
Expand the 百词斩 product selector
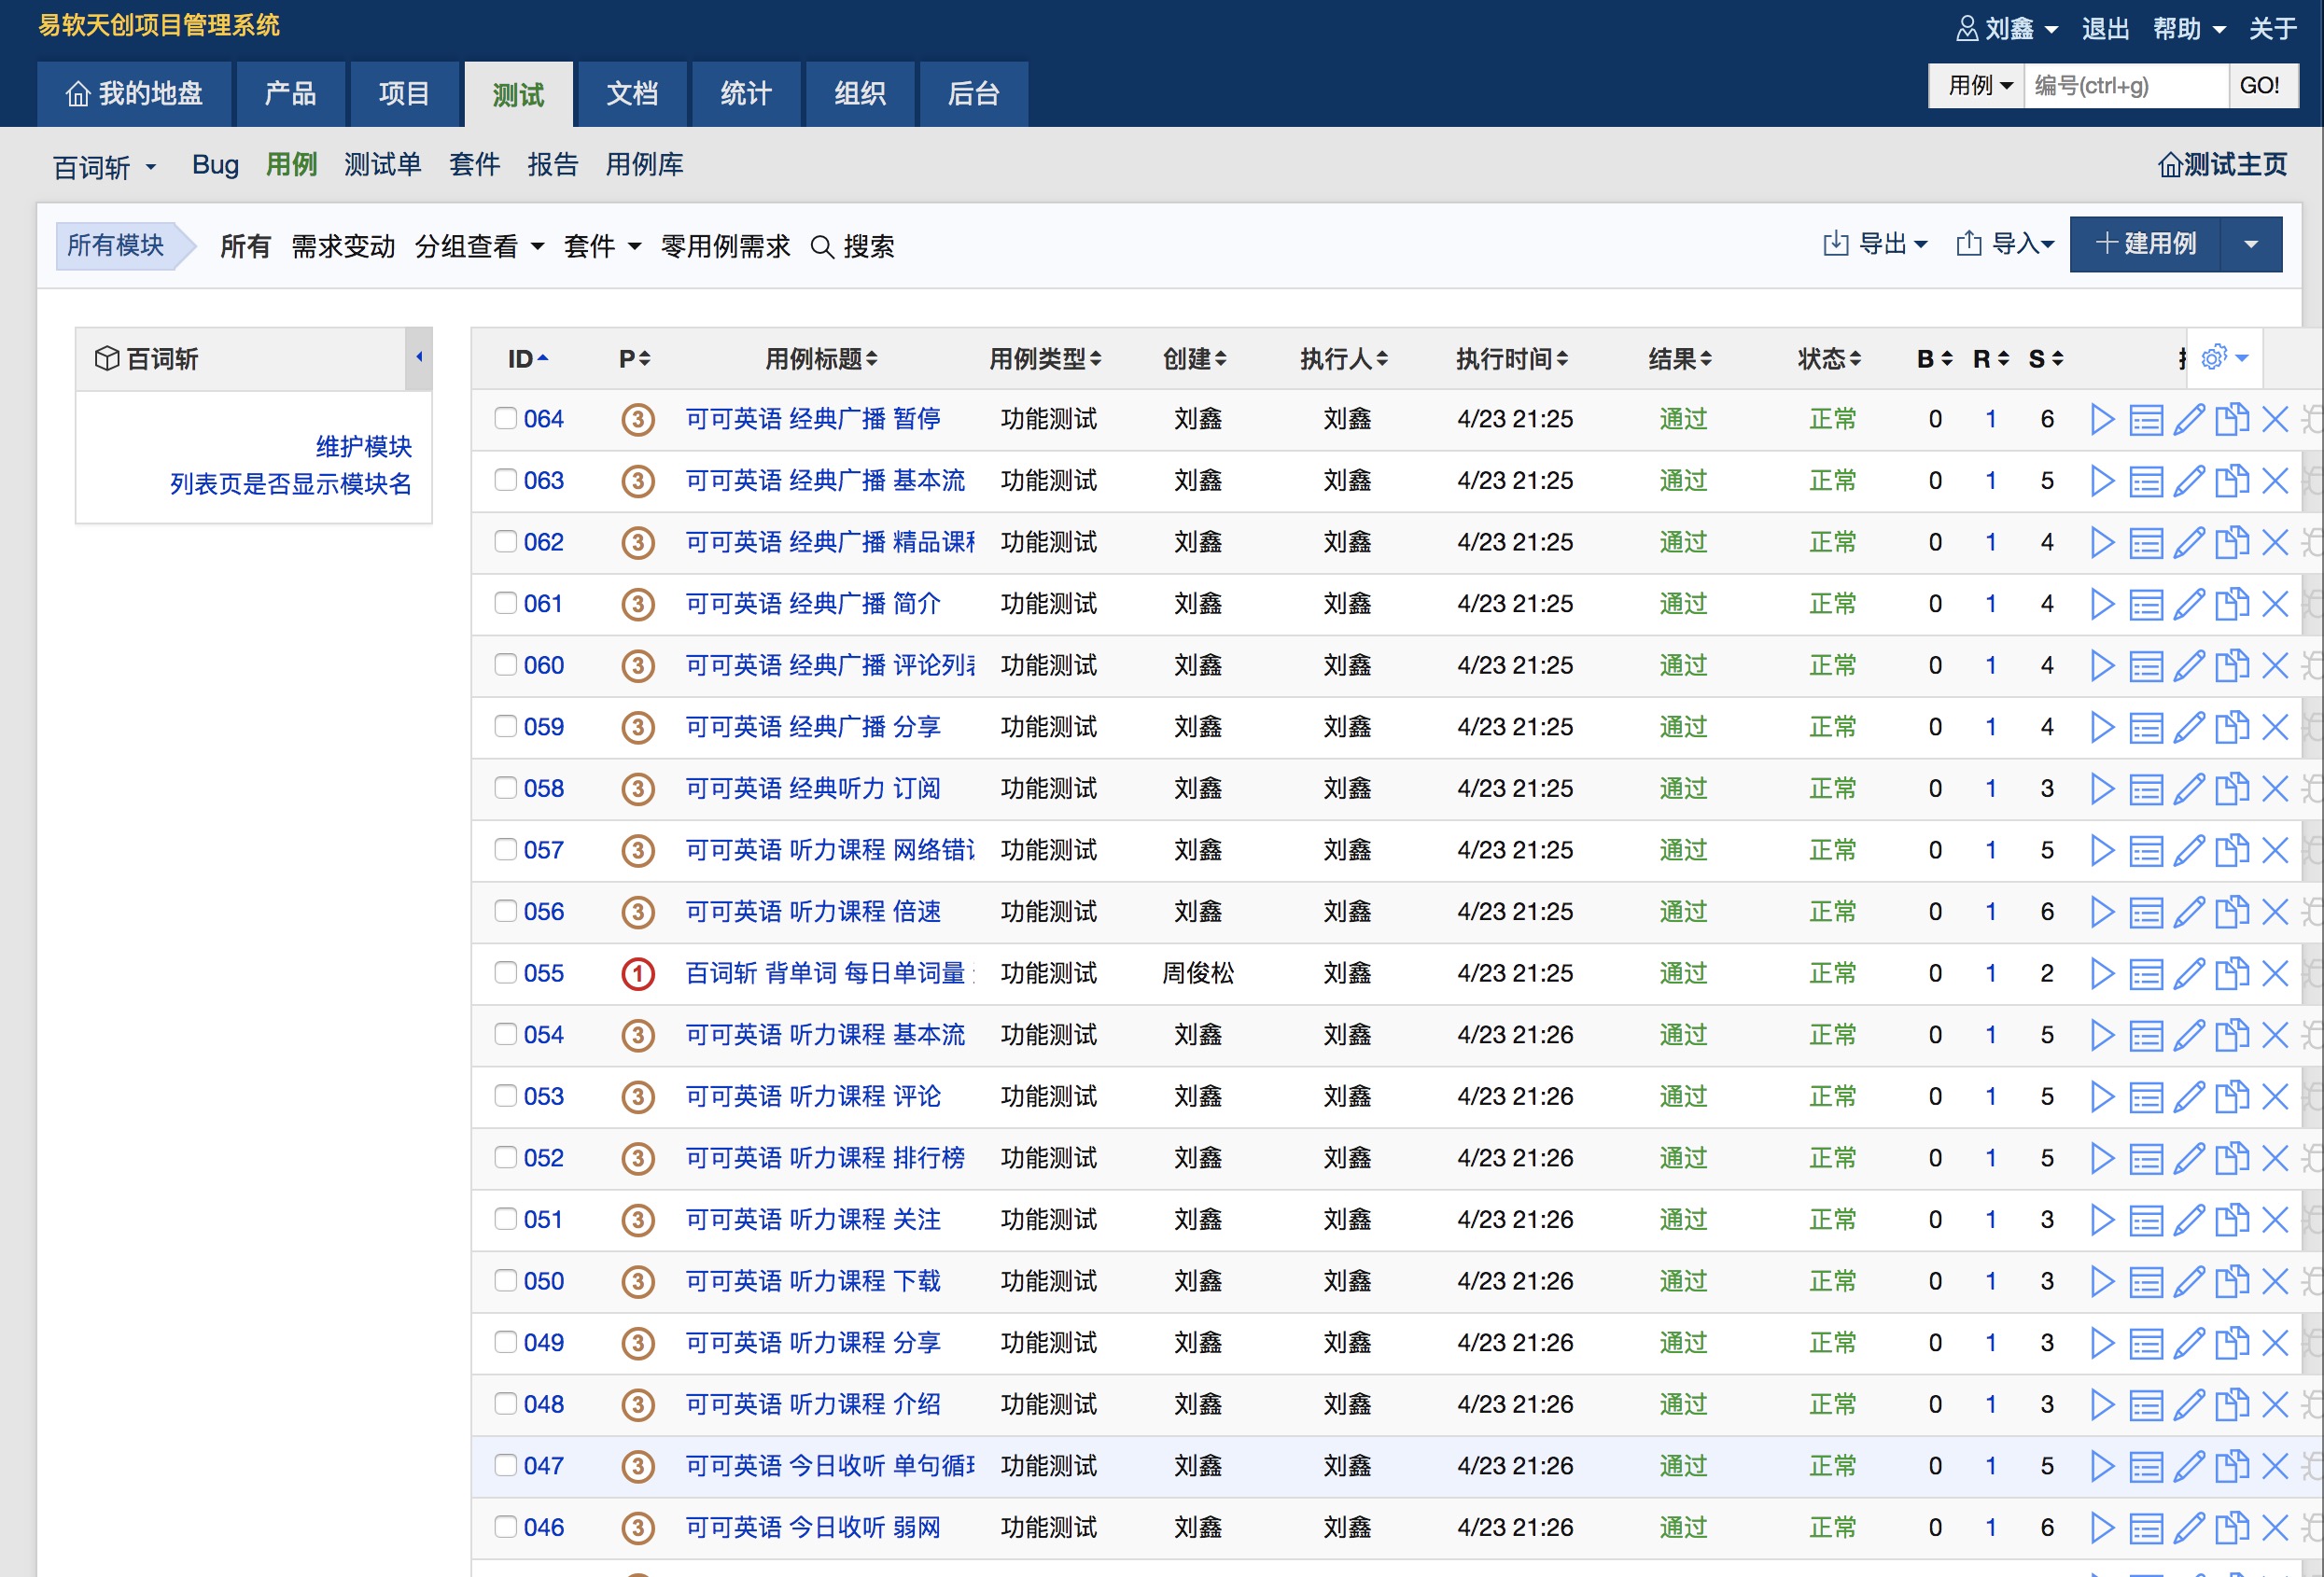pos(105,166)
